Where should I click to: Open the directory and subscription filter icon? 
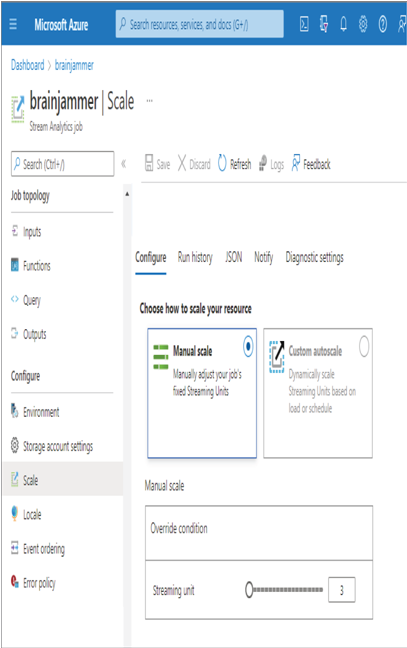[x=324, y=24]
